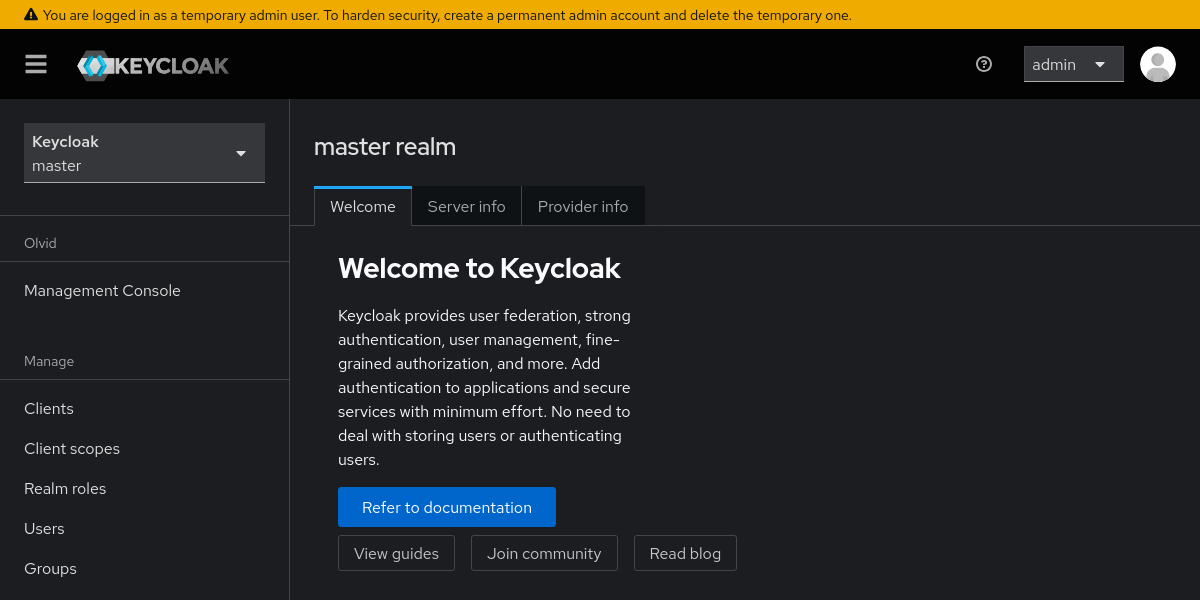The image size is (1200, 600).
Task: Navigate to Realm roles
Action: pyautogui.click(x=144, y=489)
